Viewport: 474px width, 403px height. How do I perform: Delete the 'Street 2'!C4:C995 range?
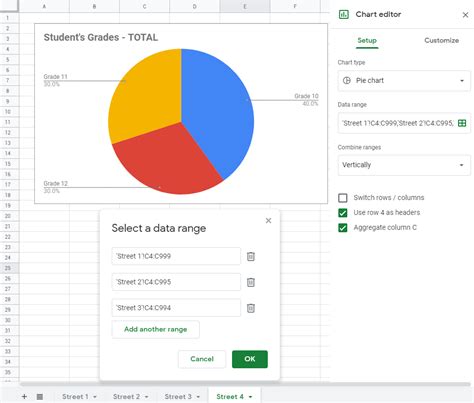[x=251, y=282]
